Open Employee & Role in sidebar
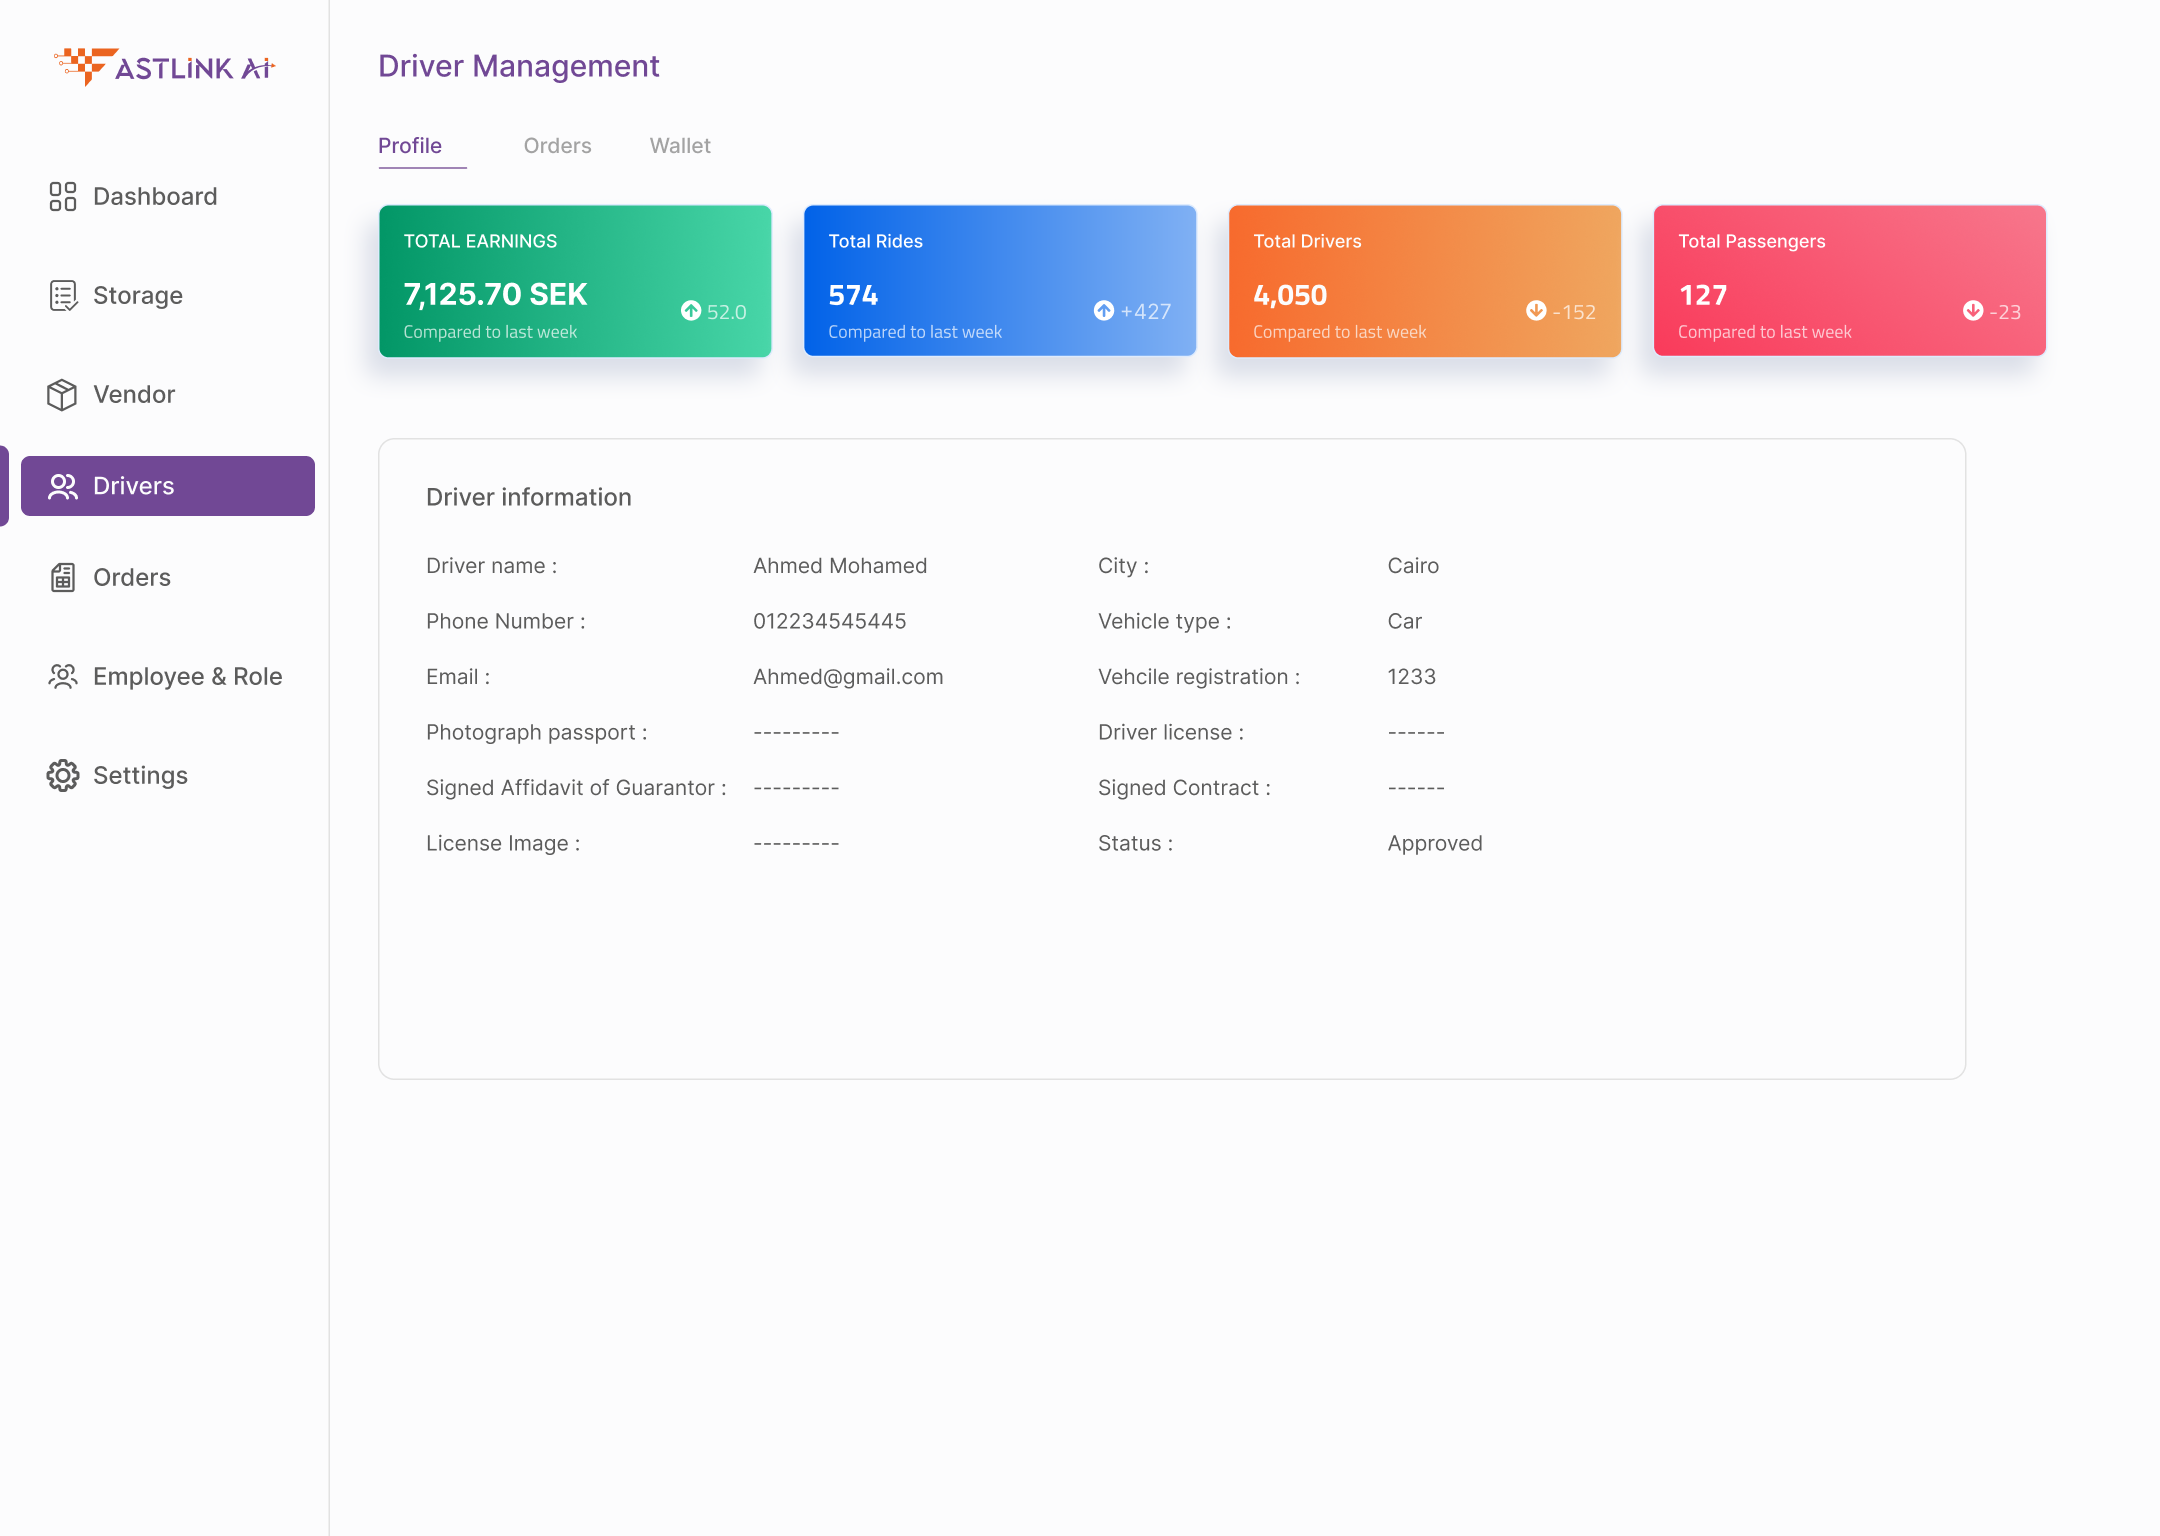The height and width of the screenshot is (1536, 2160). [187, 676]
